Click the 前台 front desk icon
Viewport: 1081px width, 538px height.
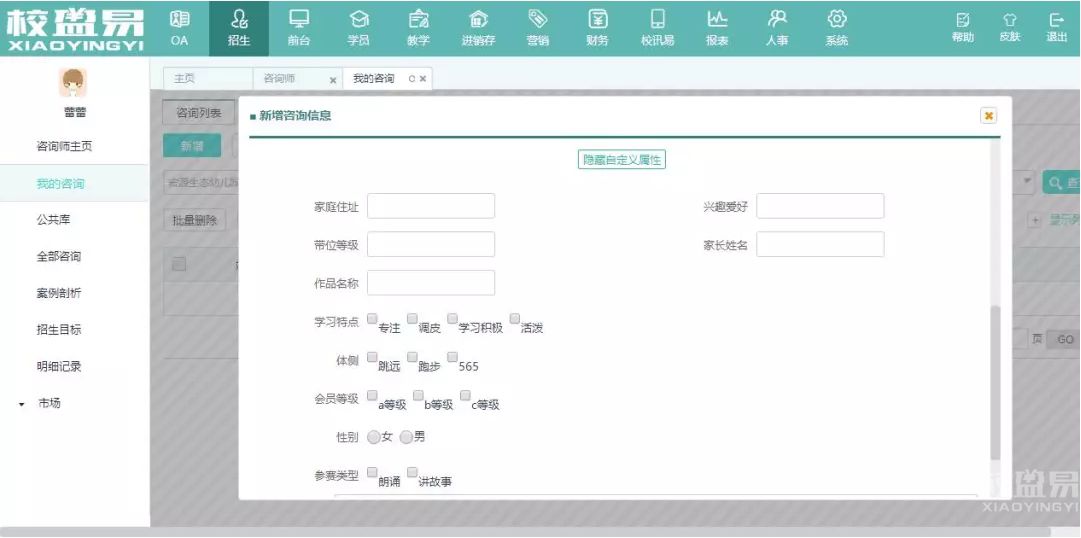point(298,19)
